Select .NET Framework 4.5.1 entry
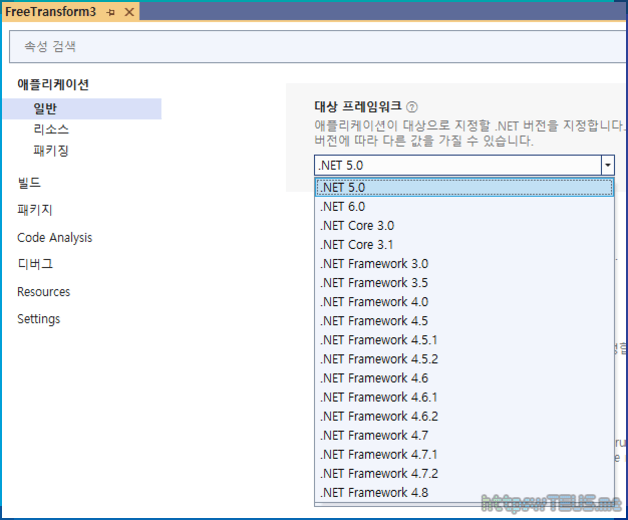The image size is (628, 520). pos(464,340)
